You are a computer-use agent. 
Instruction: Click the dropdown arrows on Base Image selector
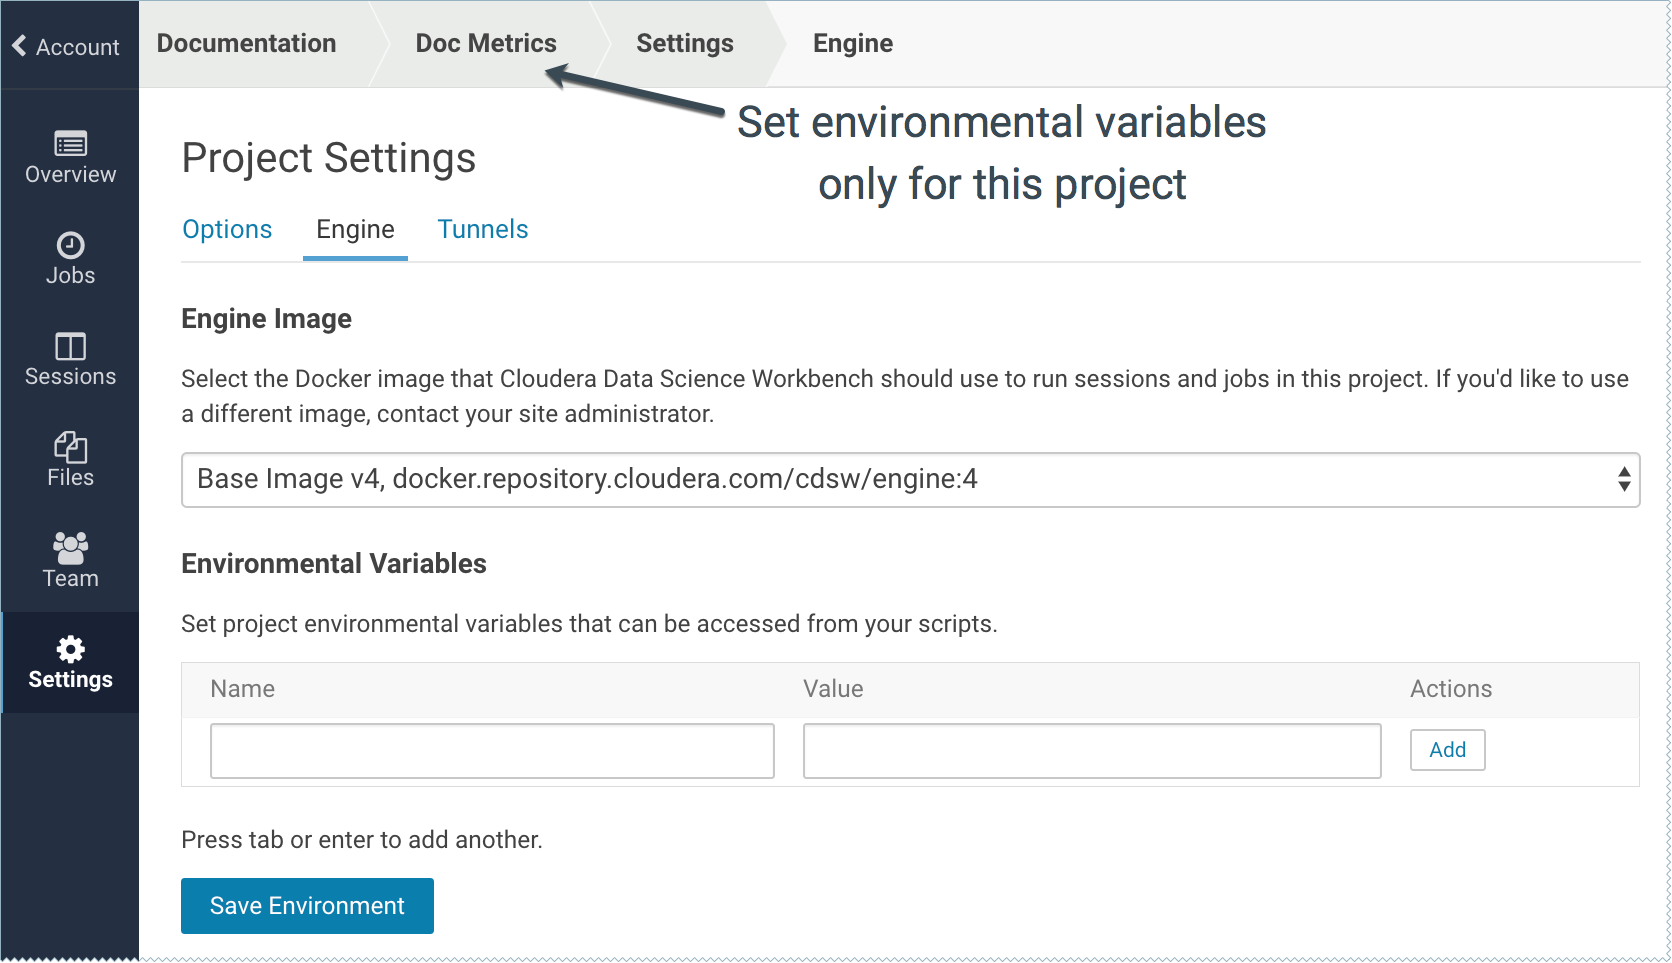tap(1624, 480)
